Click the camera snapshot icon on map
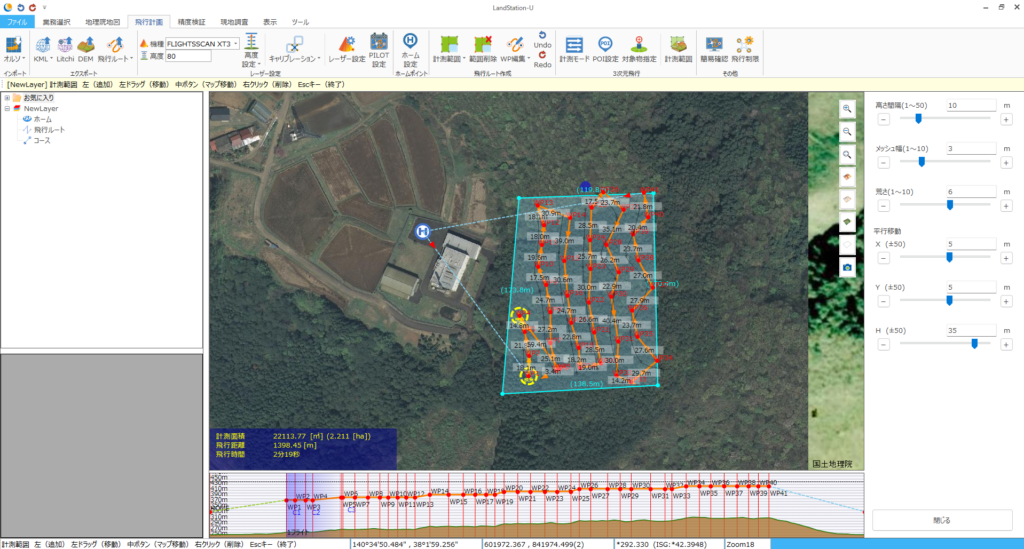Viewport: 1024px width, 549px height. (847, 267)
